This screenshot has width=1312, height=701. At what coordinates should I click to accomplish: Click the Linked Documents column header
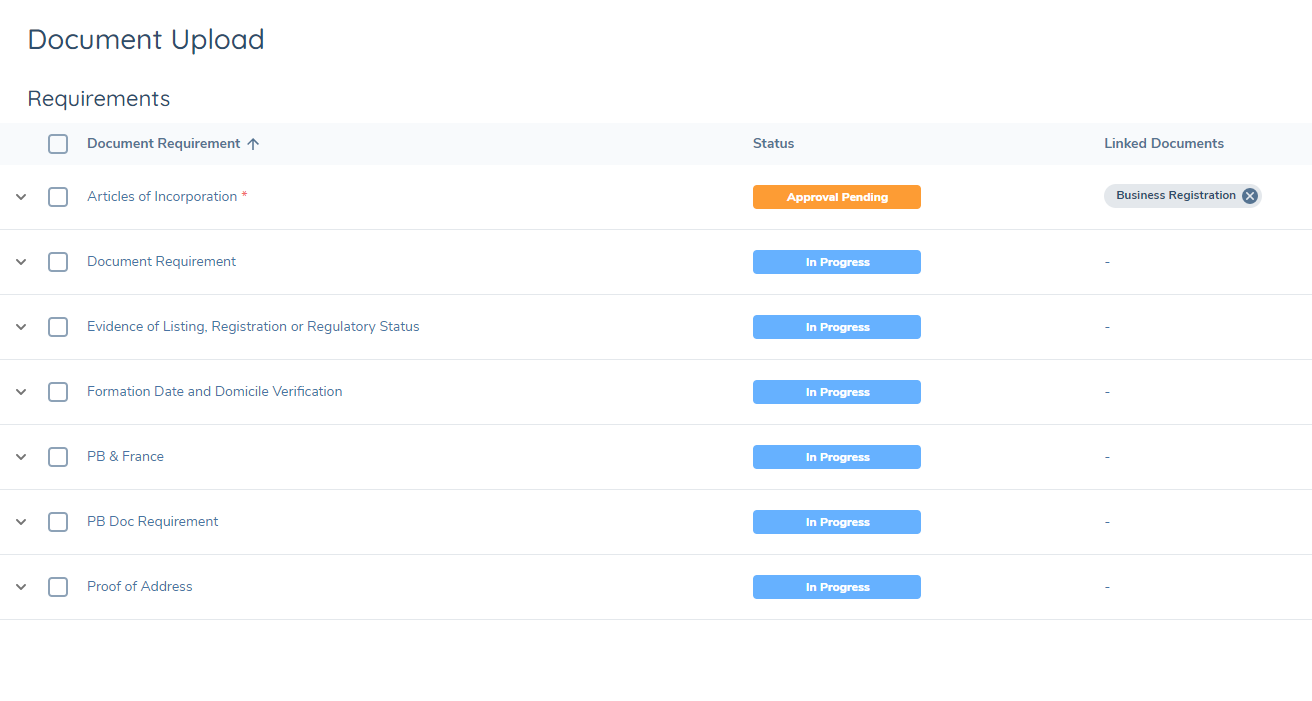tap(1163, 144)
